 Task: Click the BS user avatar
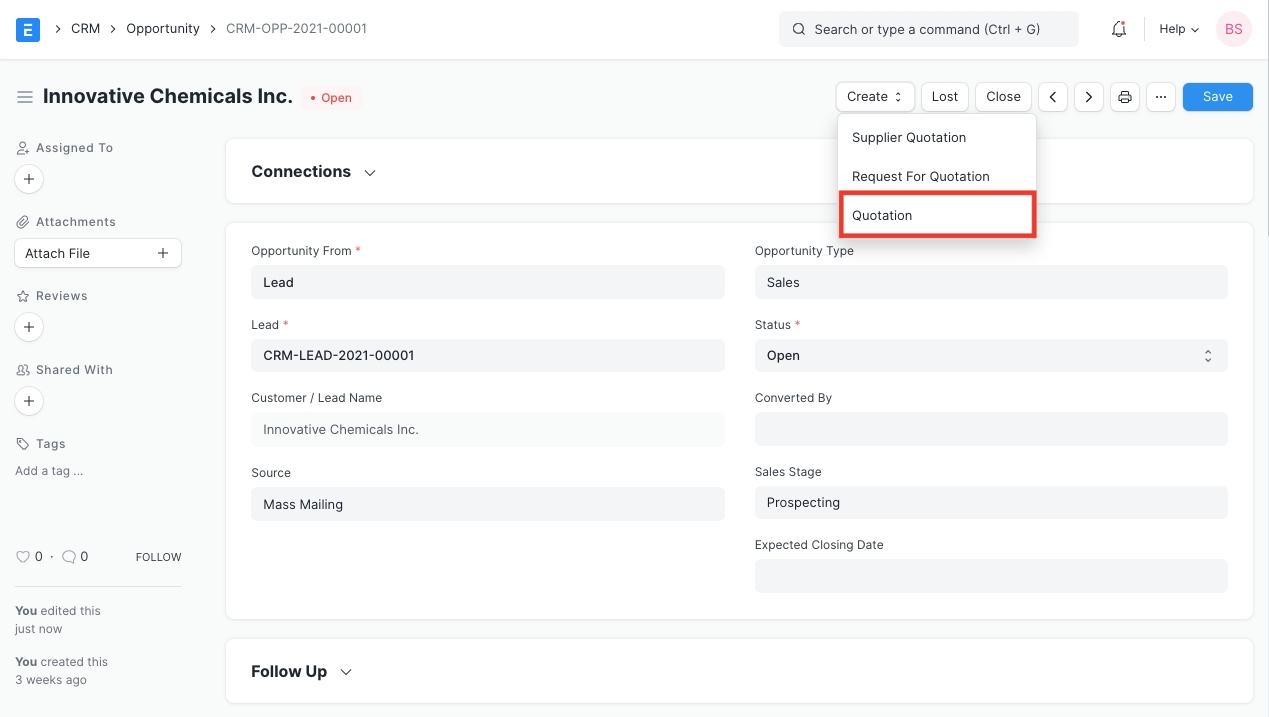tap(1234, 29)
